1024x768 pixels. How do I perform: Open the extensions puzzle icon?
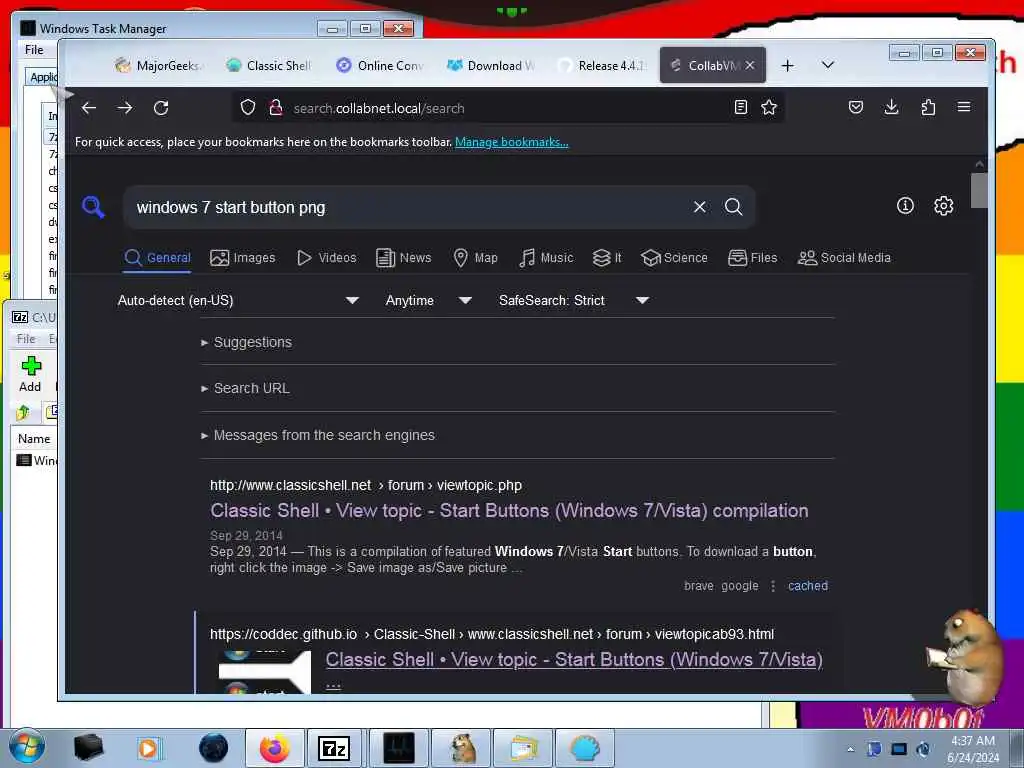[928, 107]
